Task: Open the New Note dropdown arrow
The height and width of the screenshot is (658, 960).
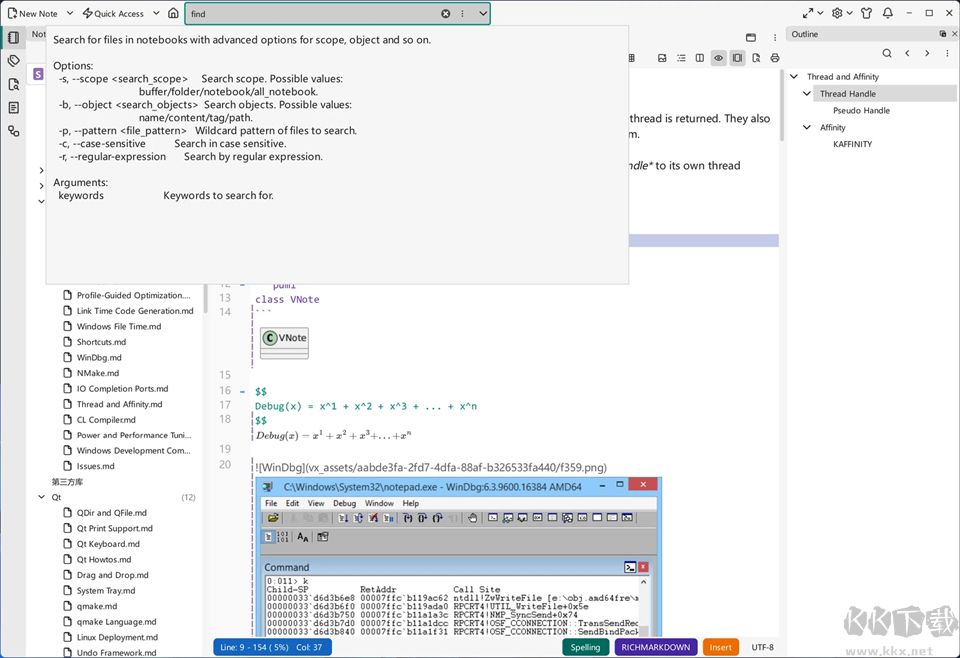Action: 70,13
